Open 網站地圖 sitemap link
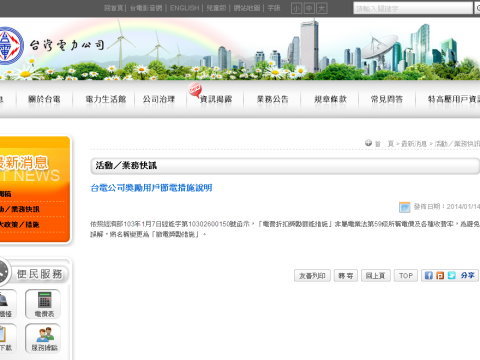The height and width of the screenshot is (360, 480). coord(247,8)
